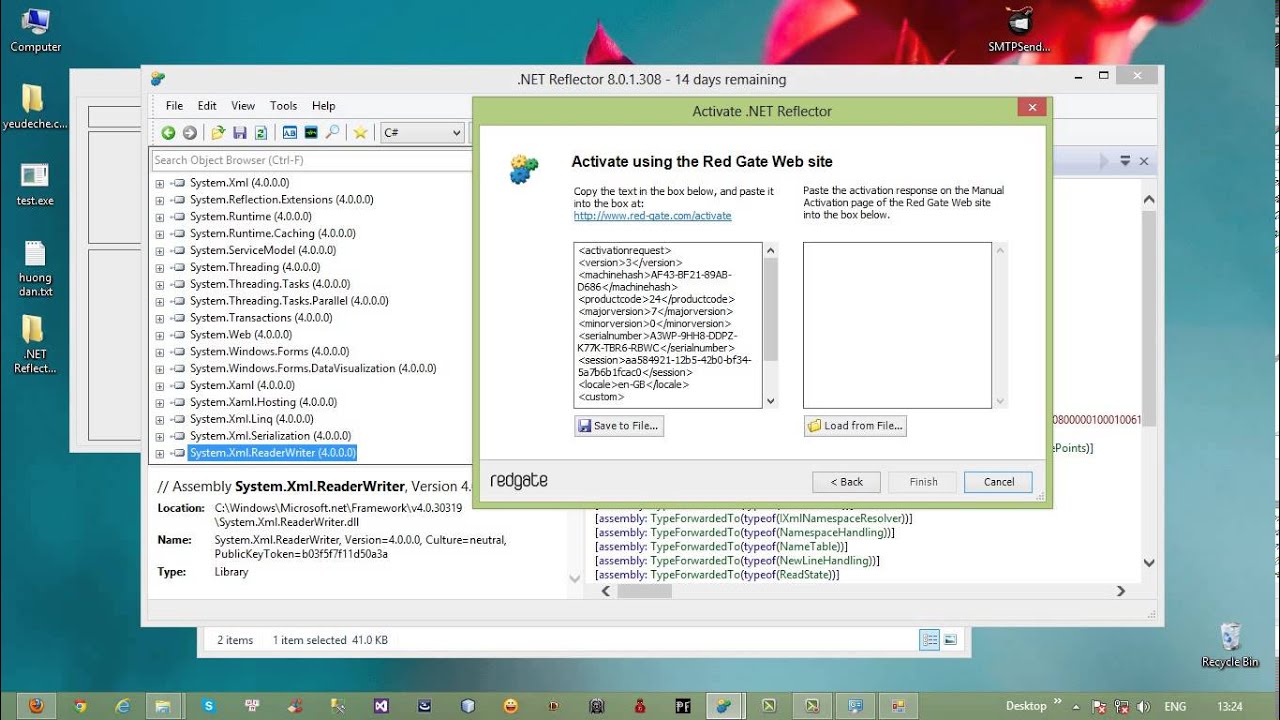This screenshot has height=720, width=1280.
Task: Click the code pane vertical scroll down arrow
Action: pos(1149,564)
